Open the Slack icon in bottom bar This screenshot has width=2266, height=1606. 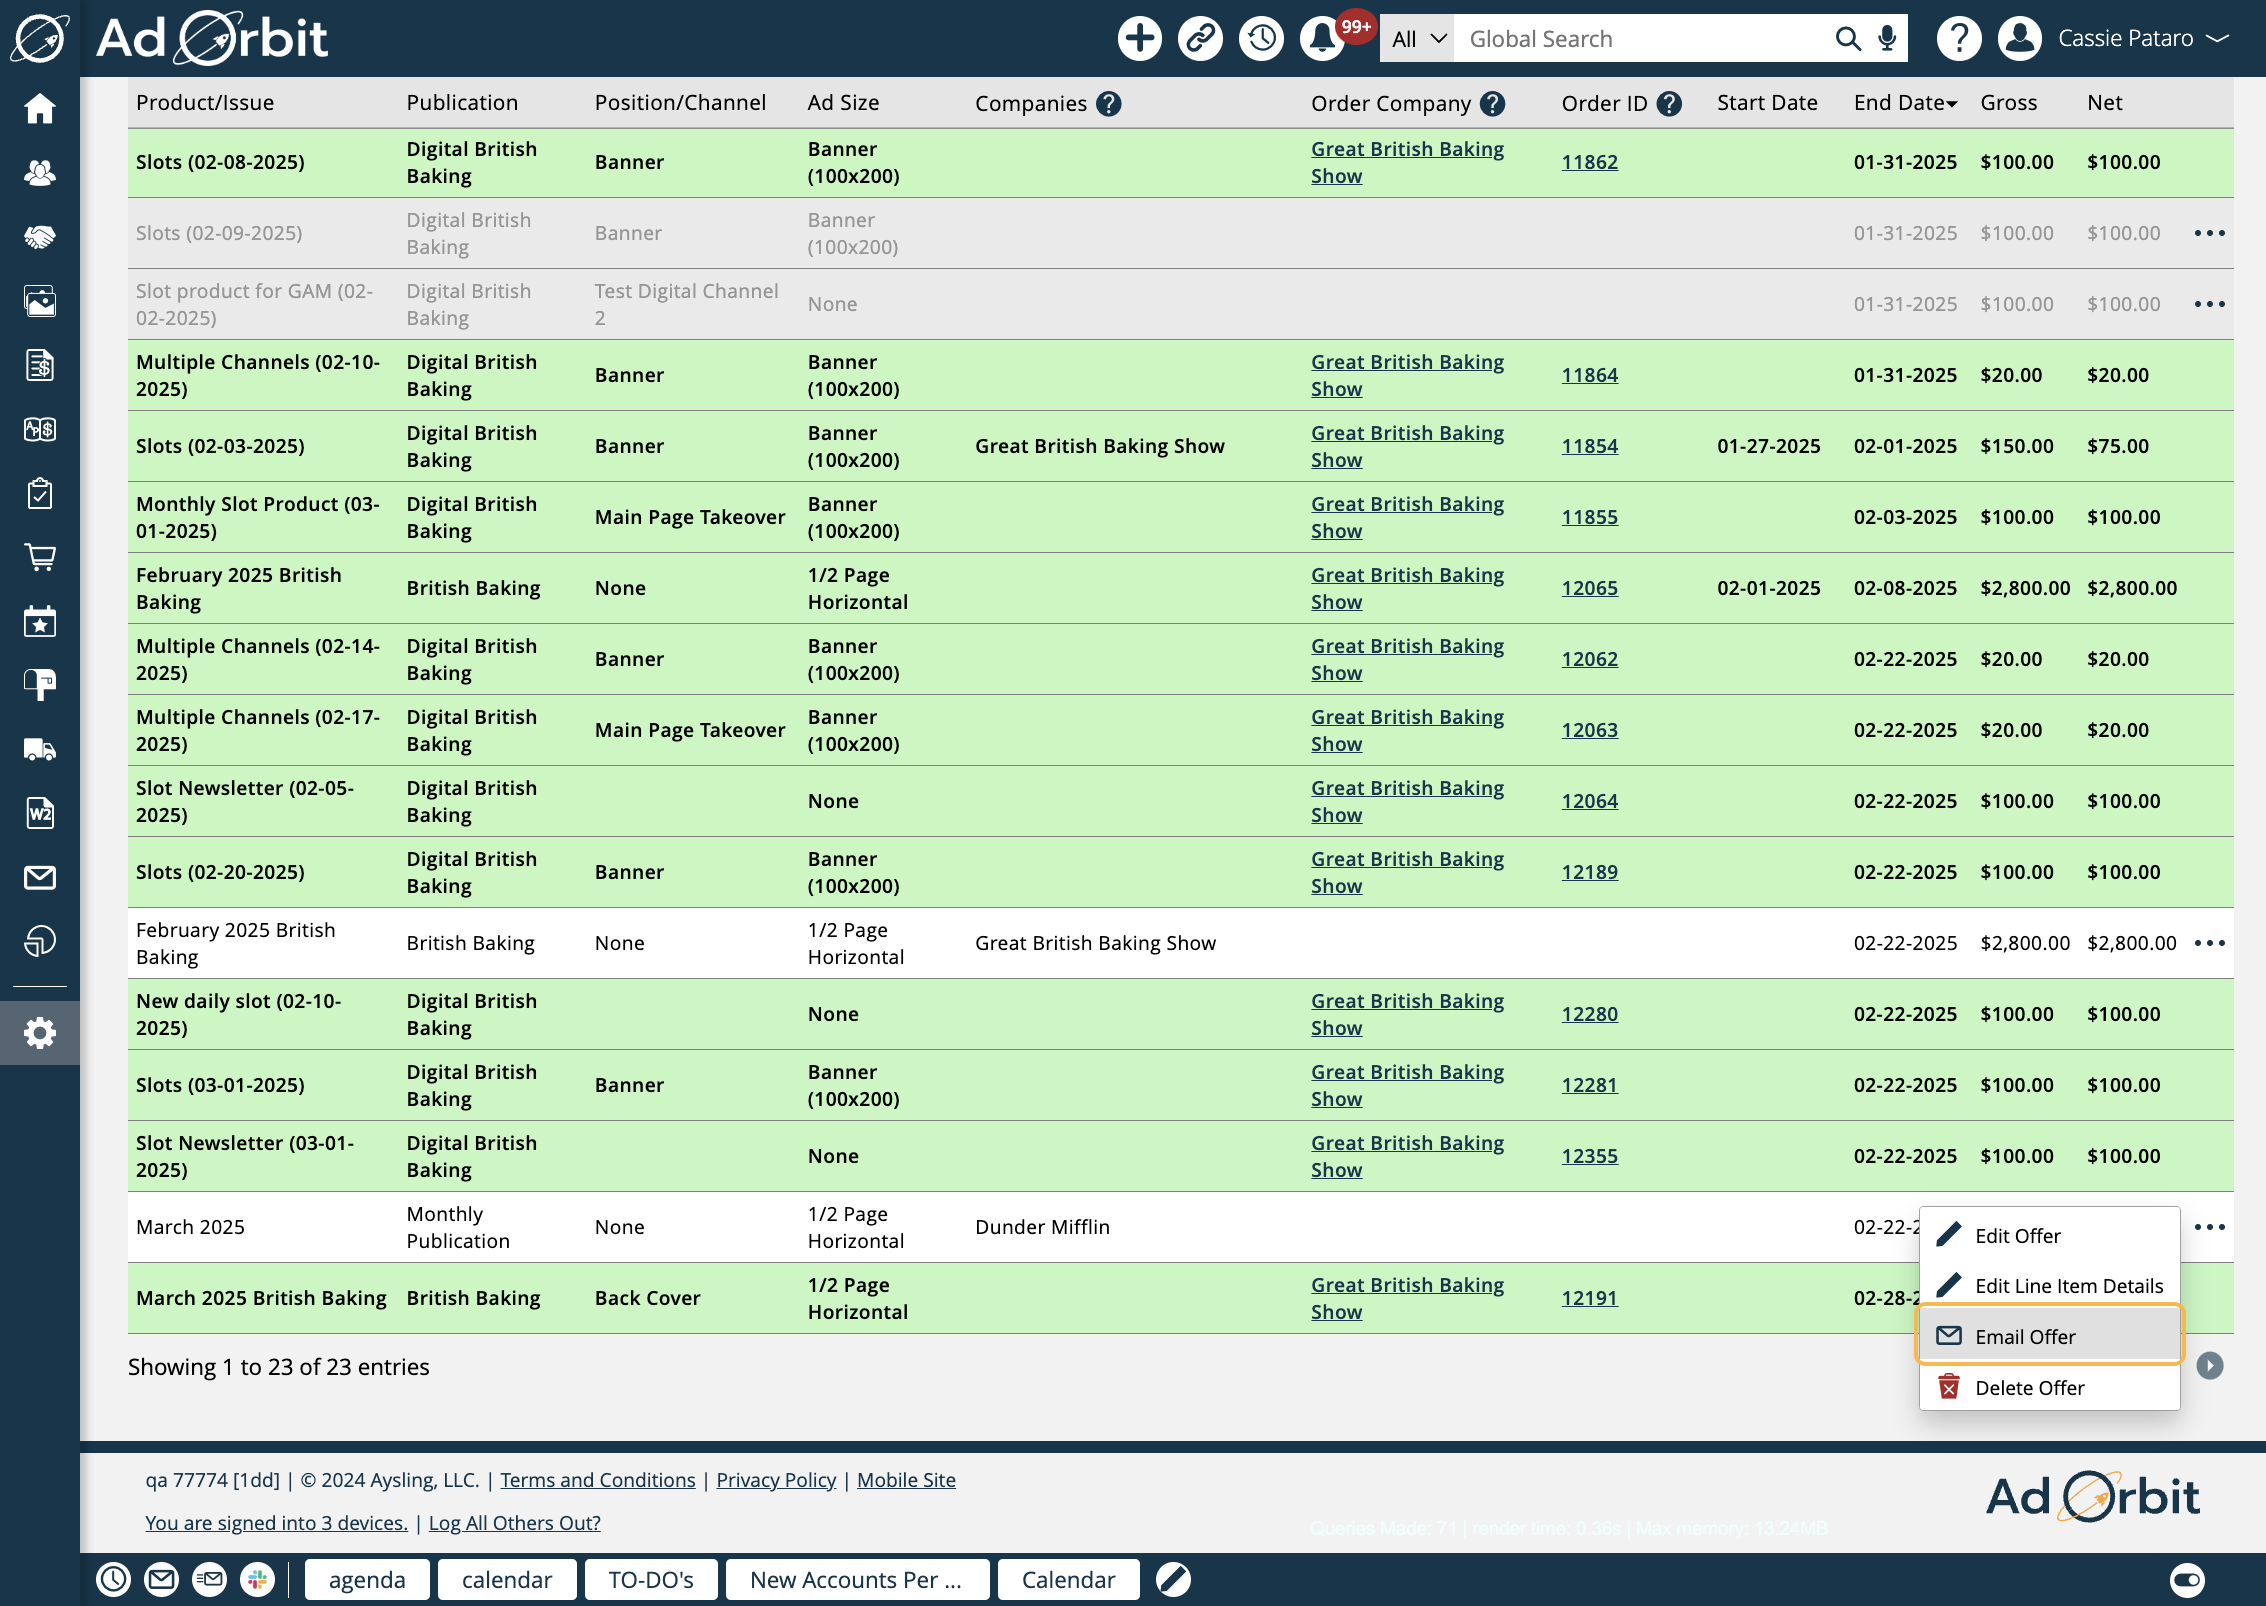click(258, 1579)
